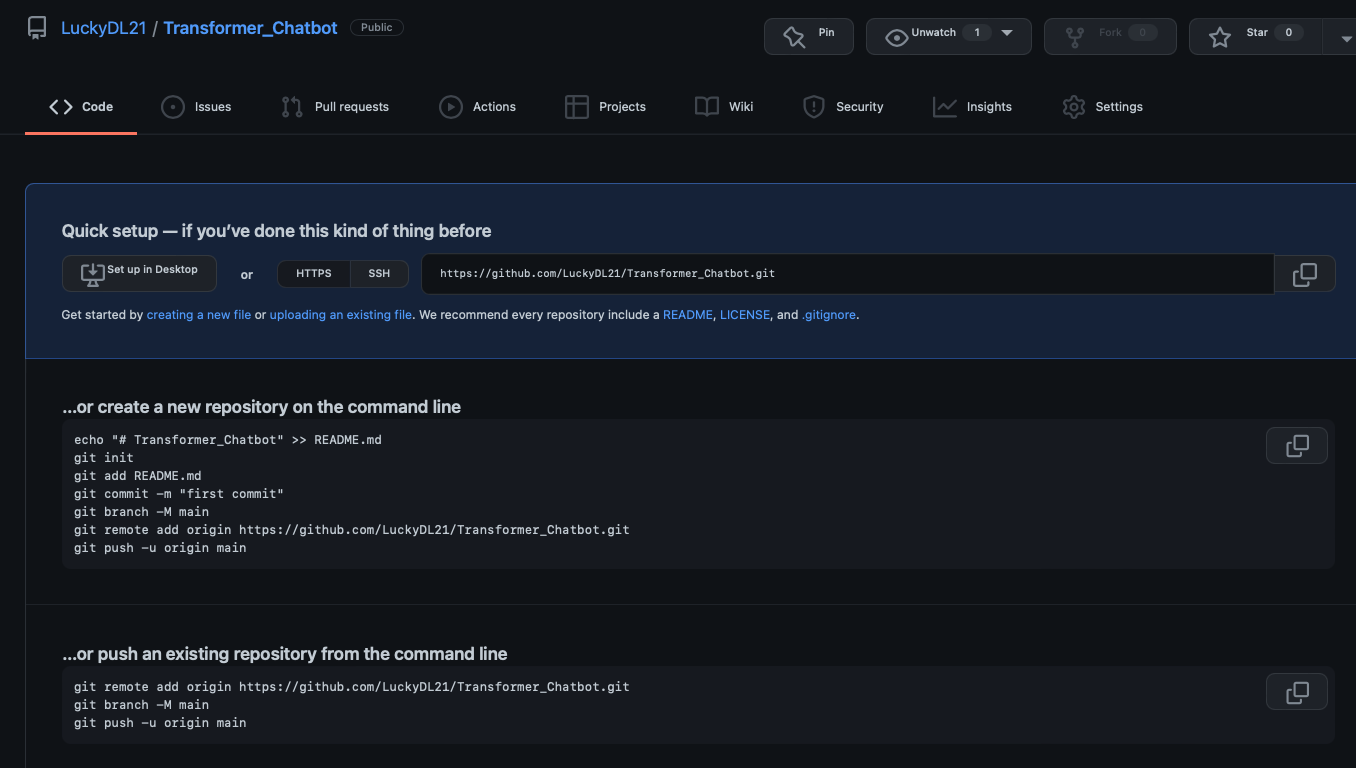
Task: Click the 'creating a new file' link
Action: (x=198, y=314)
